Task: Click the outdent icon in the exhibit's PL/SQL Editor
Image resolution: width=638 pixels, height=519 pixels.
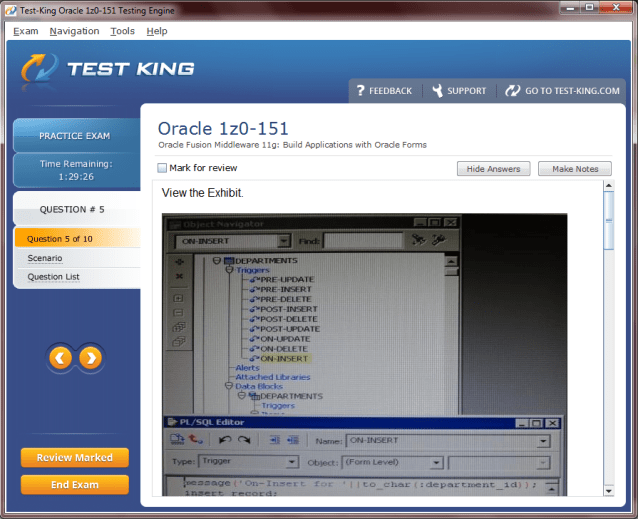Action: click(x=293, y=440)
